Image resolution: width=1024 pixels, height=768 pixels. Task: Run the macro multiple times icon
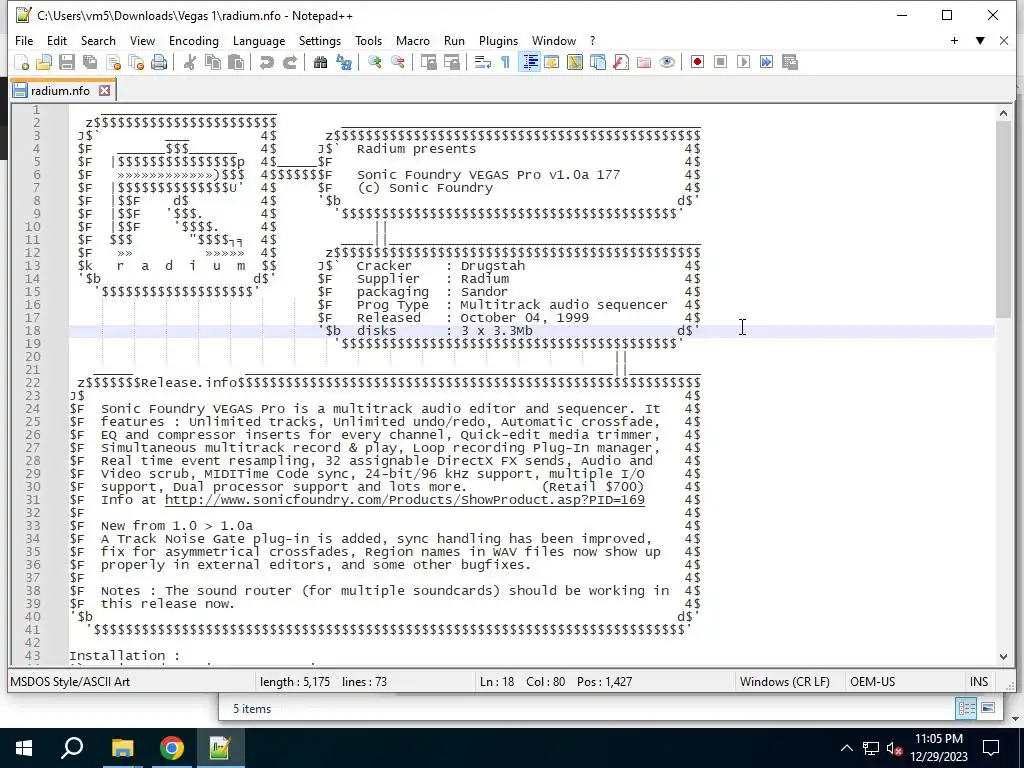click(x=767, y=62)
